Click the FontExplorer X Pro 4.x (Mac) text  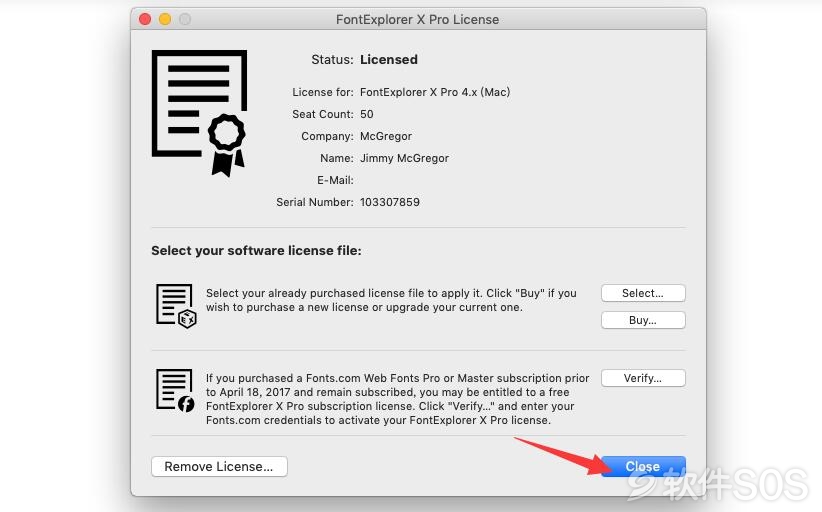tap(435, 92)
